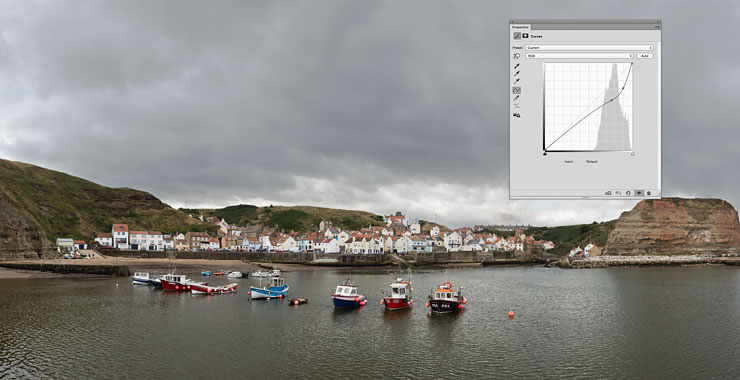Select the white point slider below the curve
740x380 pixels.
[x=632, y=154]
